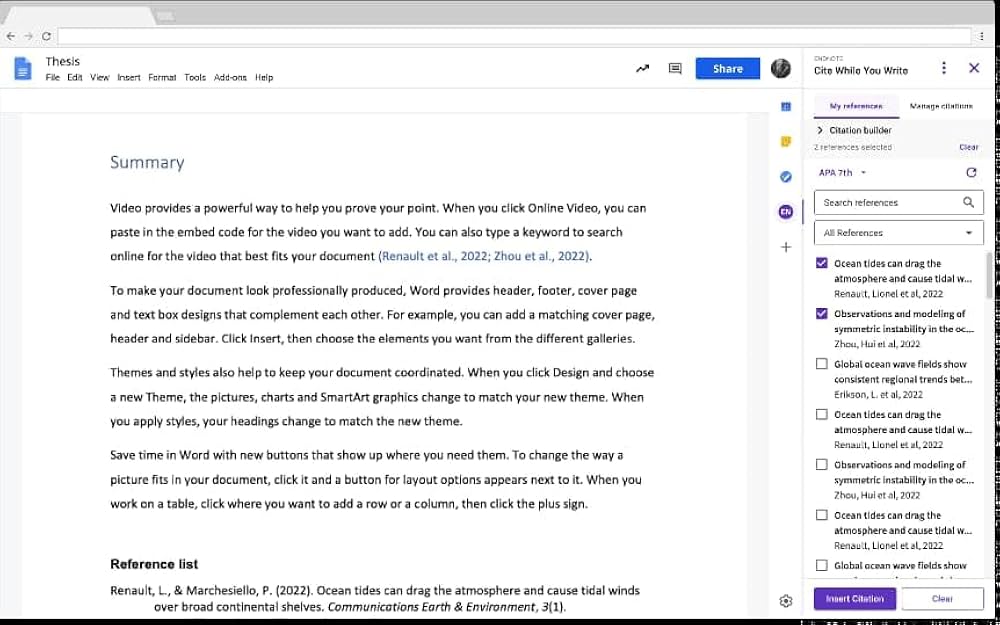1000x625 pixels.
Task: Open the Add-ons menu
Action: [230, 77]
